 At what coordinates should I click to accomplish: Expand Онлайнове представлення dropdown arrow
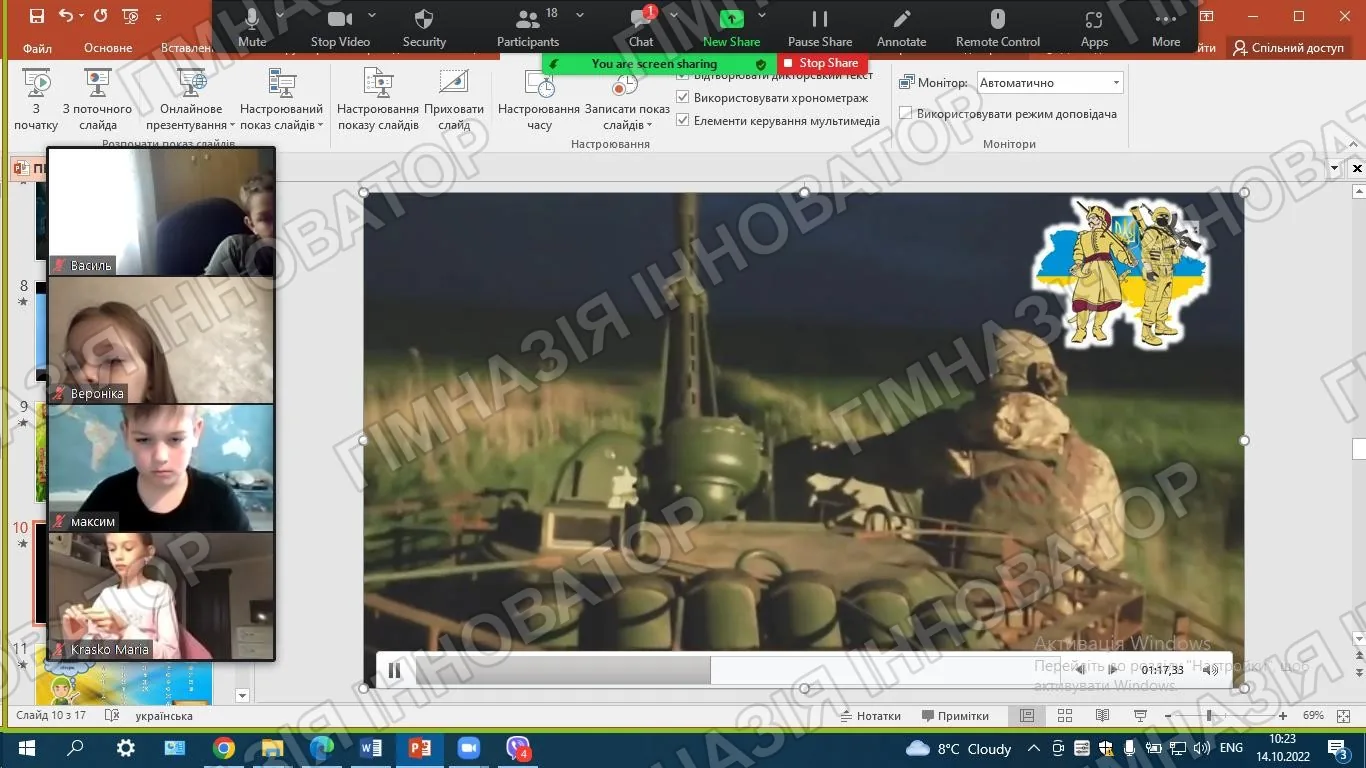[232, 126]
